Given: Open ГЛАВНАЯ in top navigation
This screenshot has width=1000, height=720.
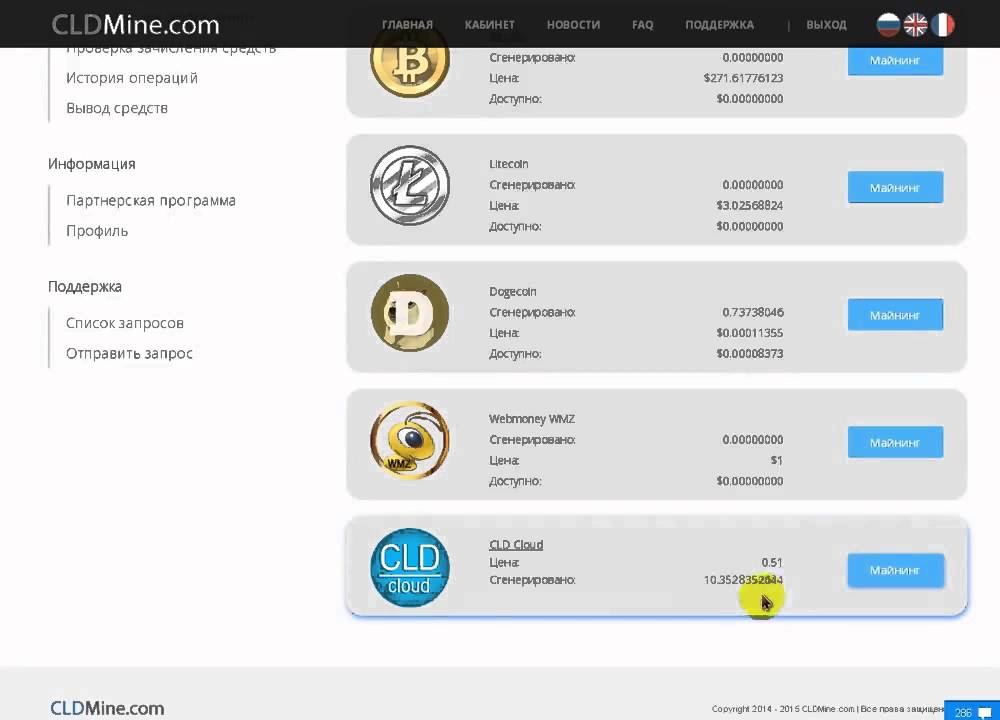Looking at the screenshot, I should pyautogui.click(x=407, y=25).
